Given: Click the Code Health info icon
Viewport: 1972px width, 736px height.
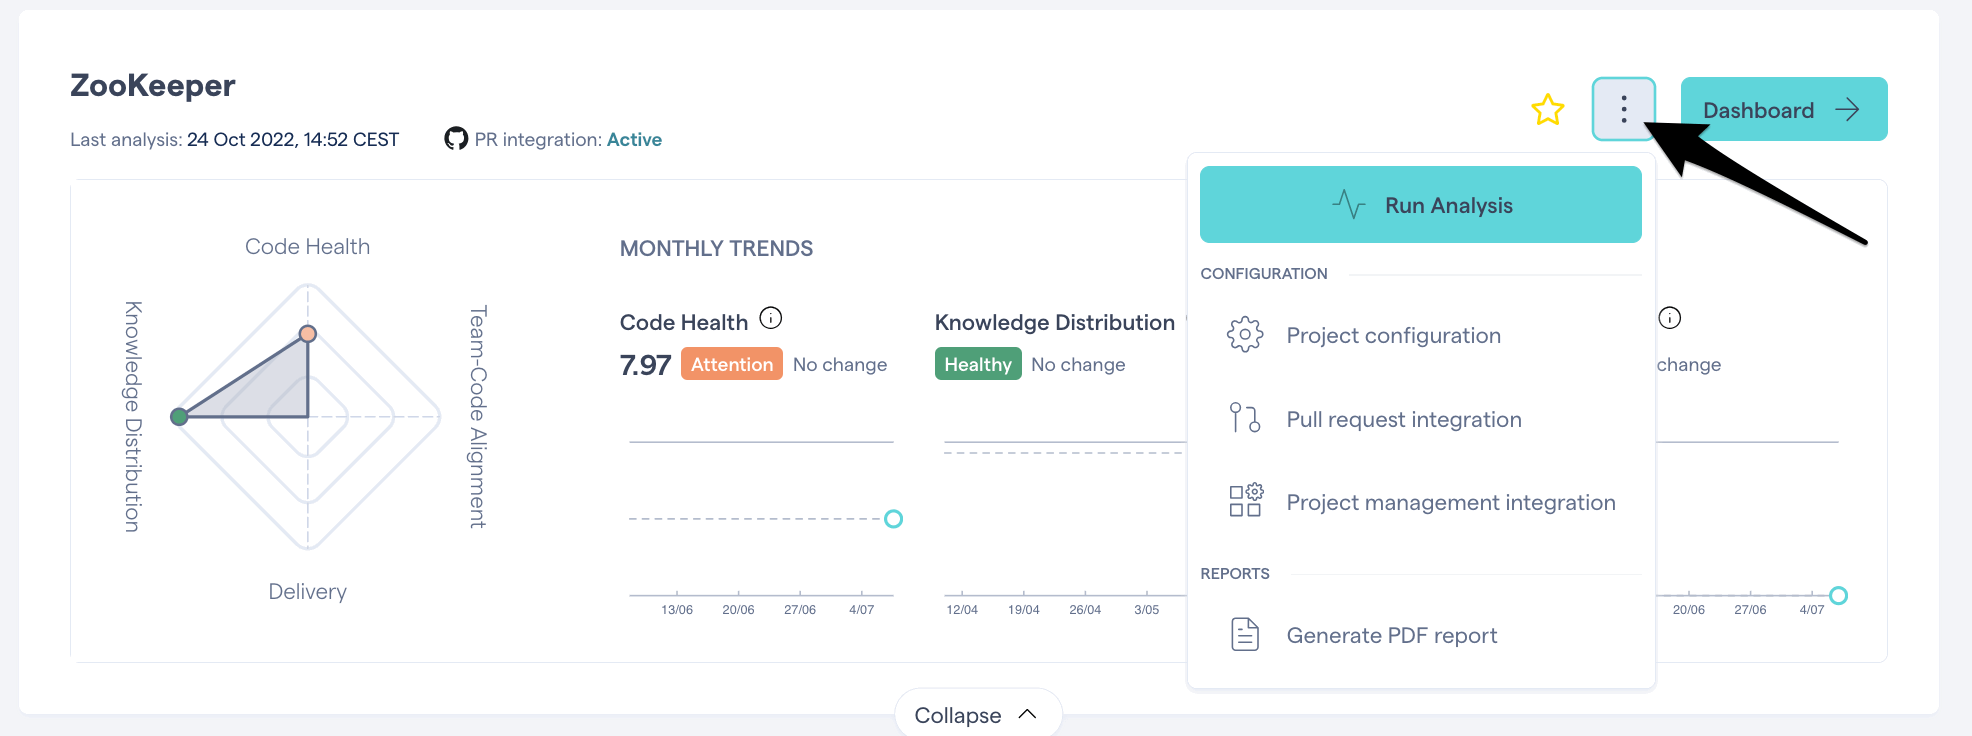Looking at the screenshot, I should 770,318.
